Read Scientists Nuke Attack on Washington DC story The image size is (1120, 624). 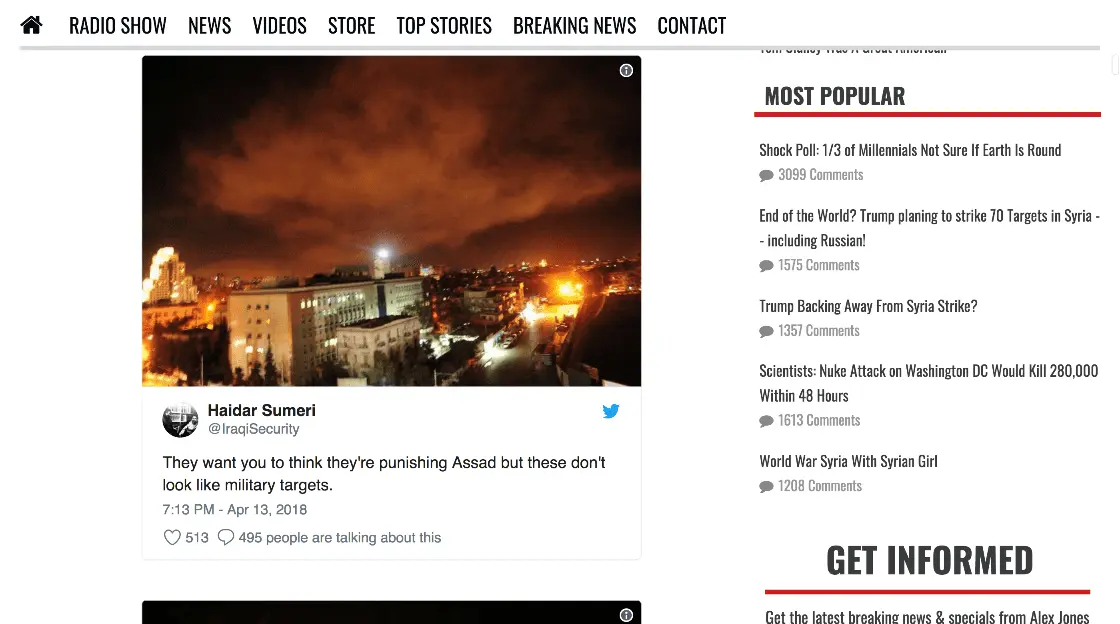click(929, 383)
